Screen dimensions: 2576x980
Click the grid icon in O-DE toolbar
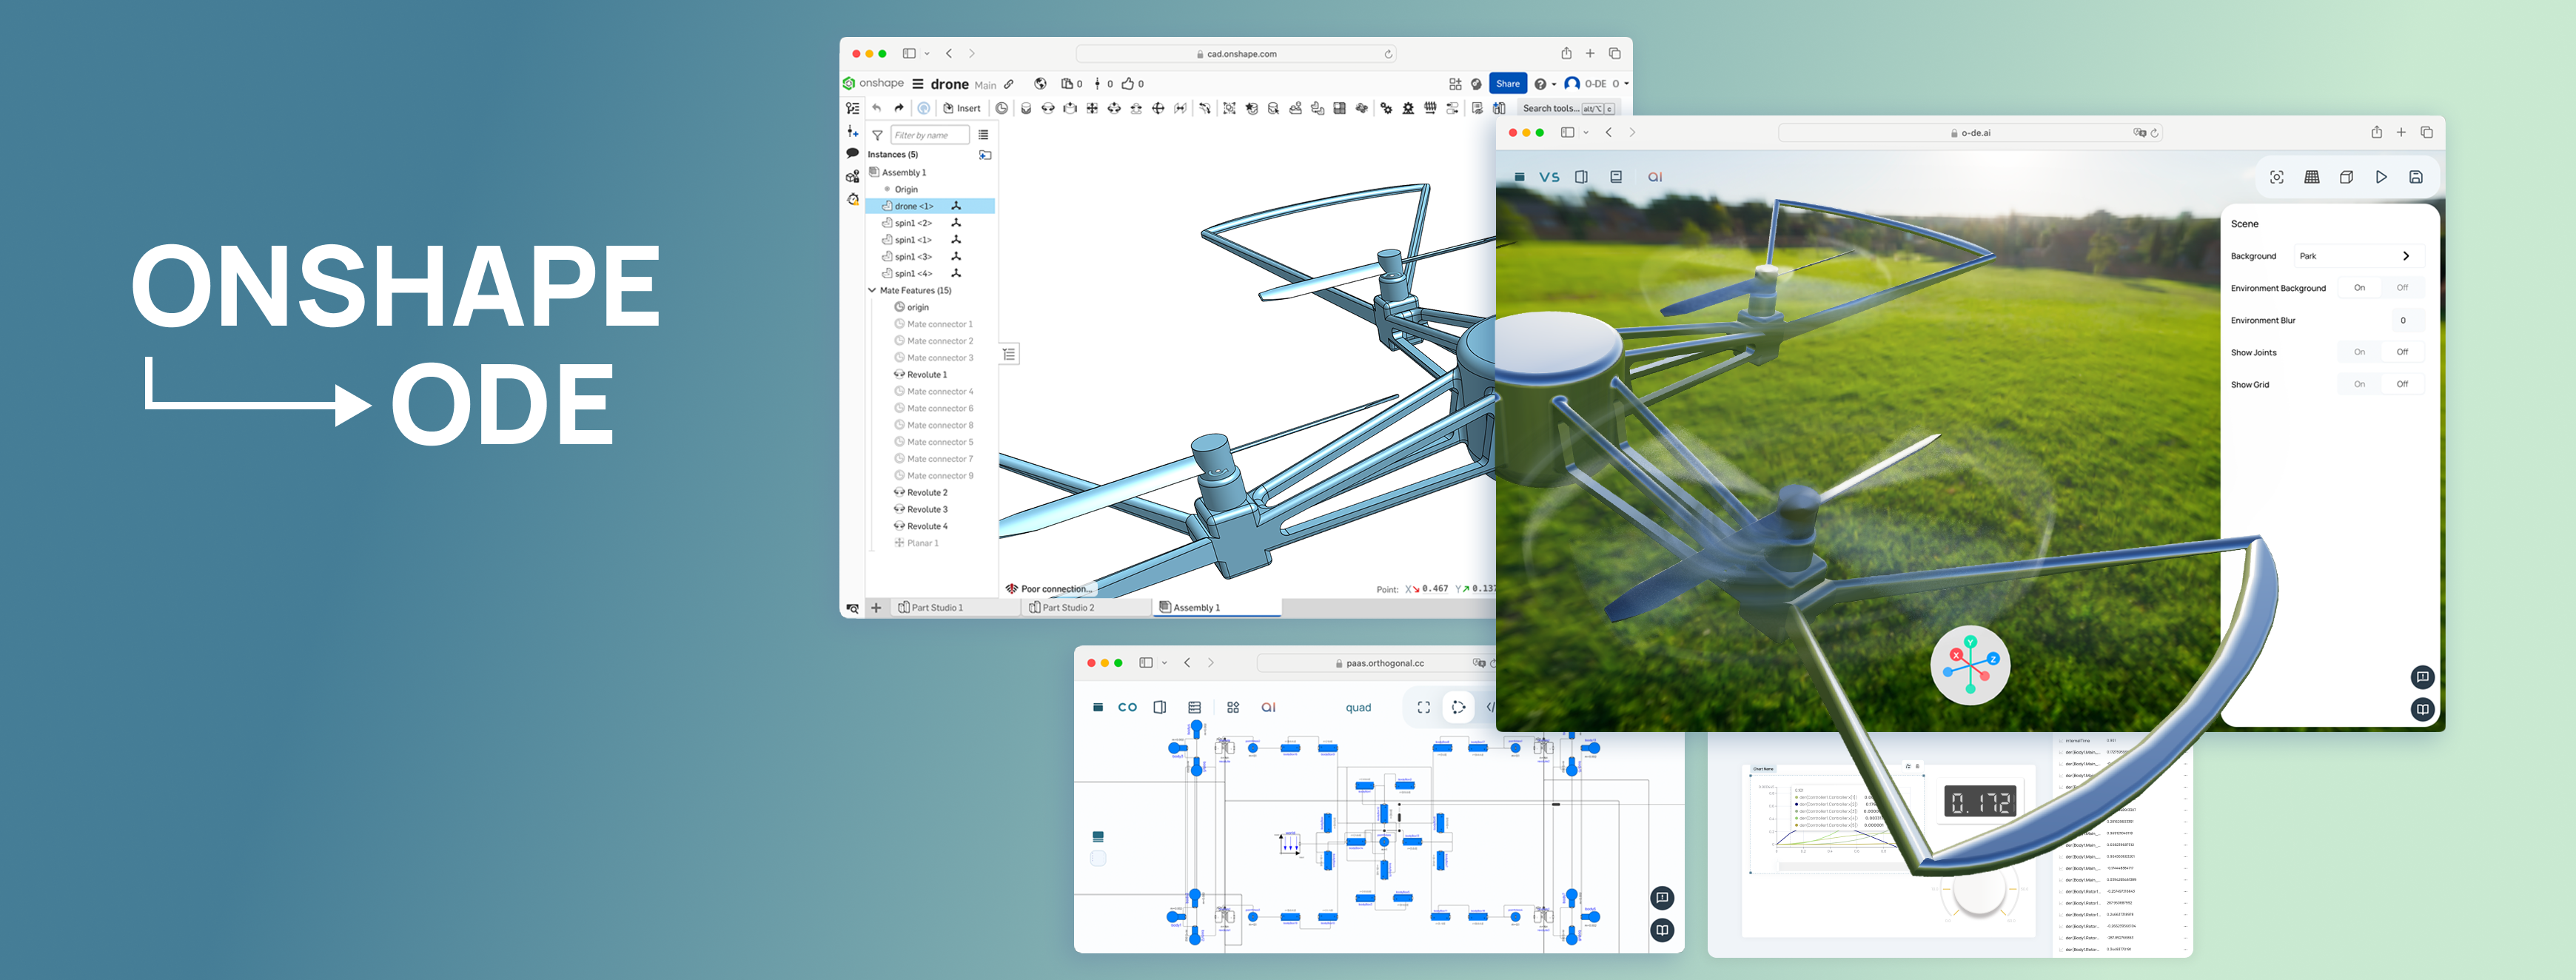(2312, 177)
